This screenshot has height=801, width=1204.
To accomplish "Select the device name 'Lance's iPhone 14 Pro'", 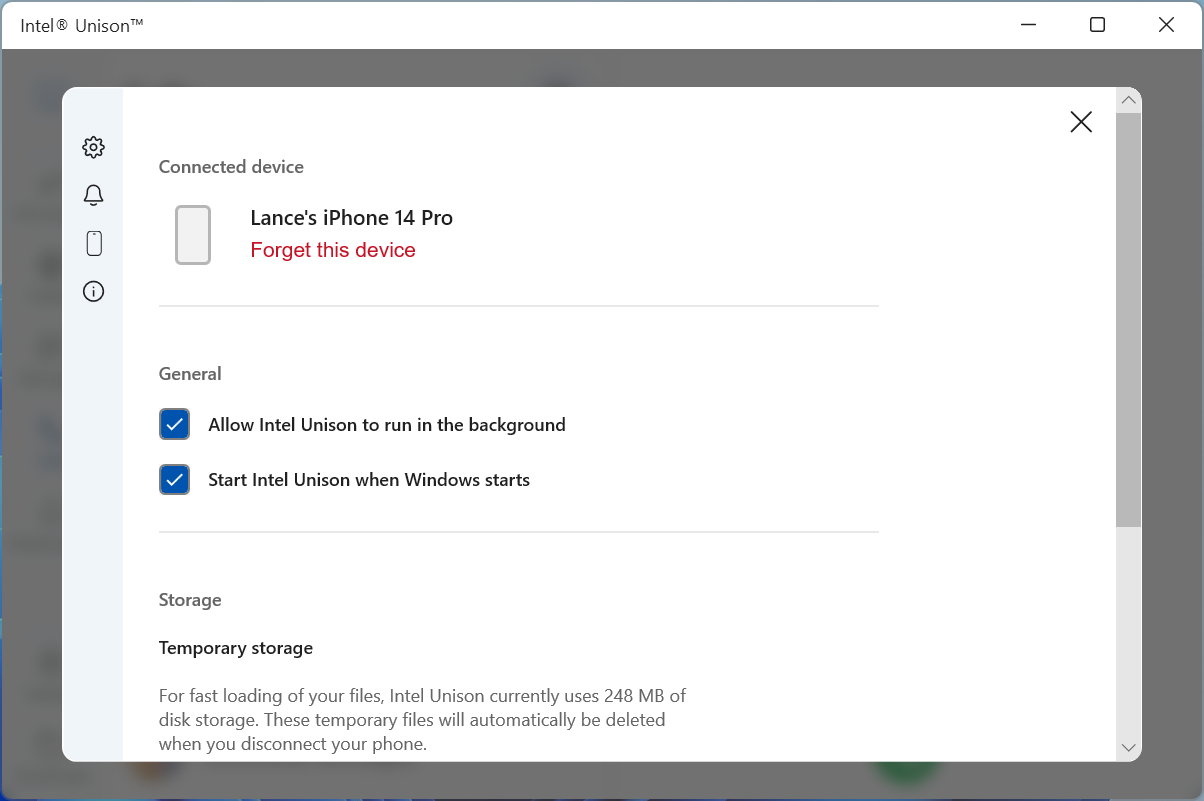I will (x=351, y=217).
